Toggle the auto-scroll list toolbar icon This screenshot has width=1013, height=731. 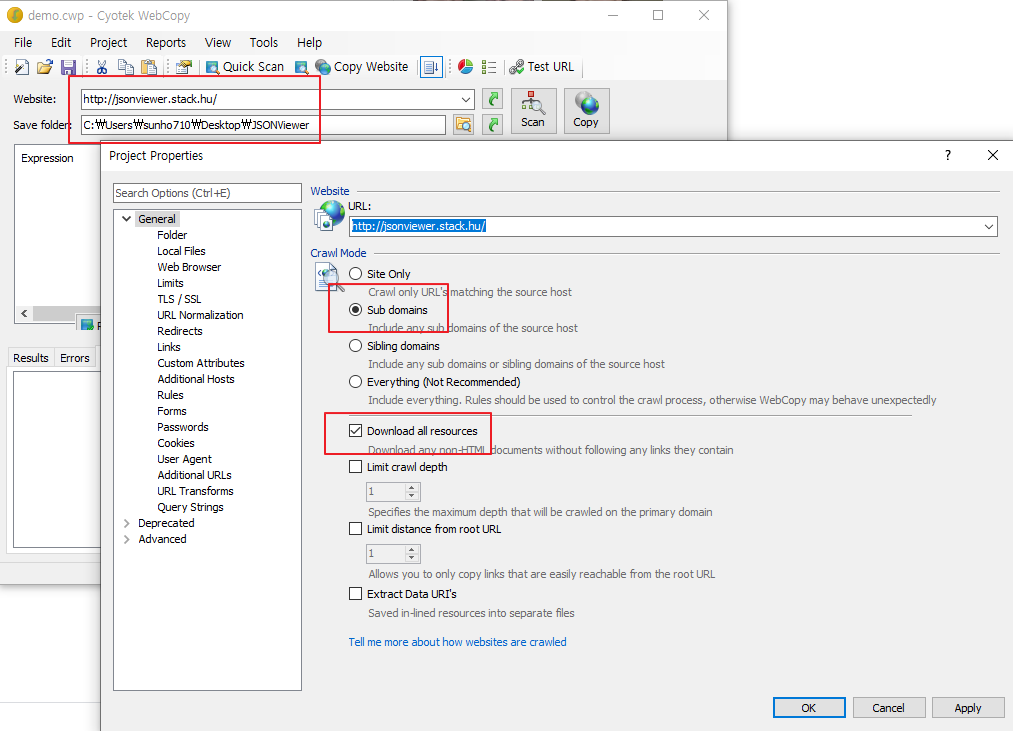coord(432,67)
